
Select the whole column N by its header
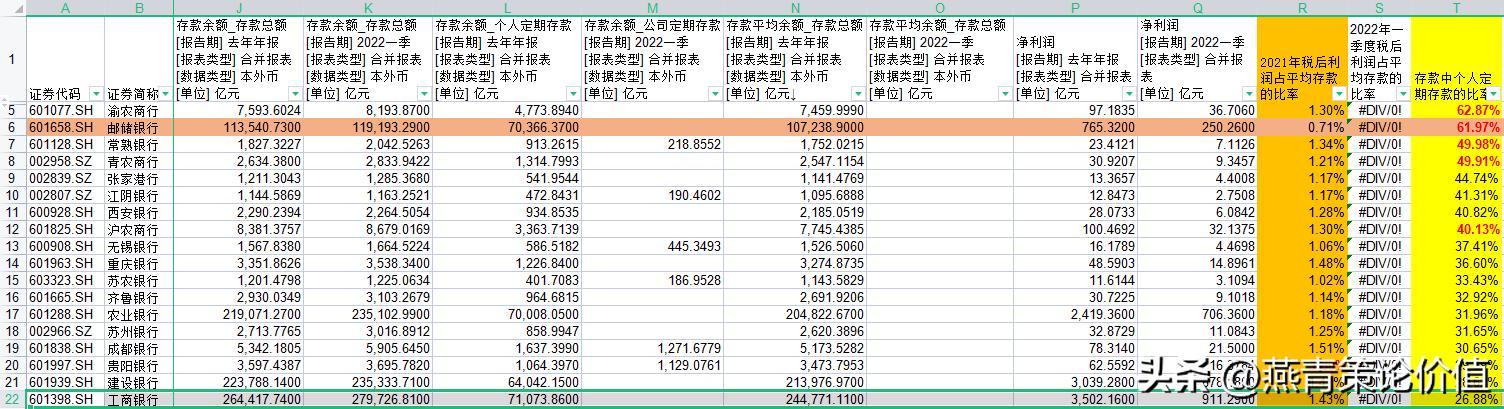tap(794, 8)
